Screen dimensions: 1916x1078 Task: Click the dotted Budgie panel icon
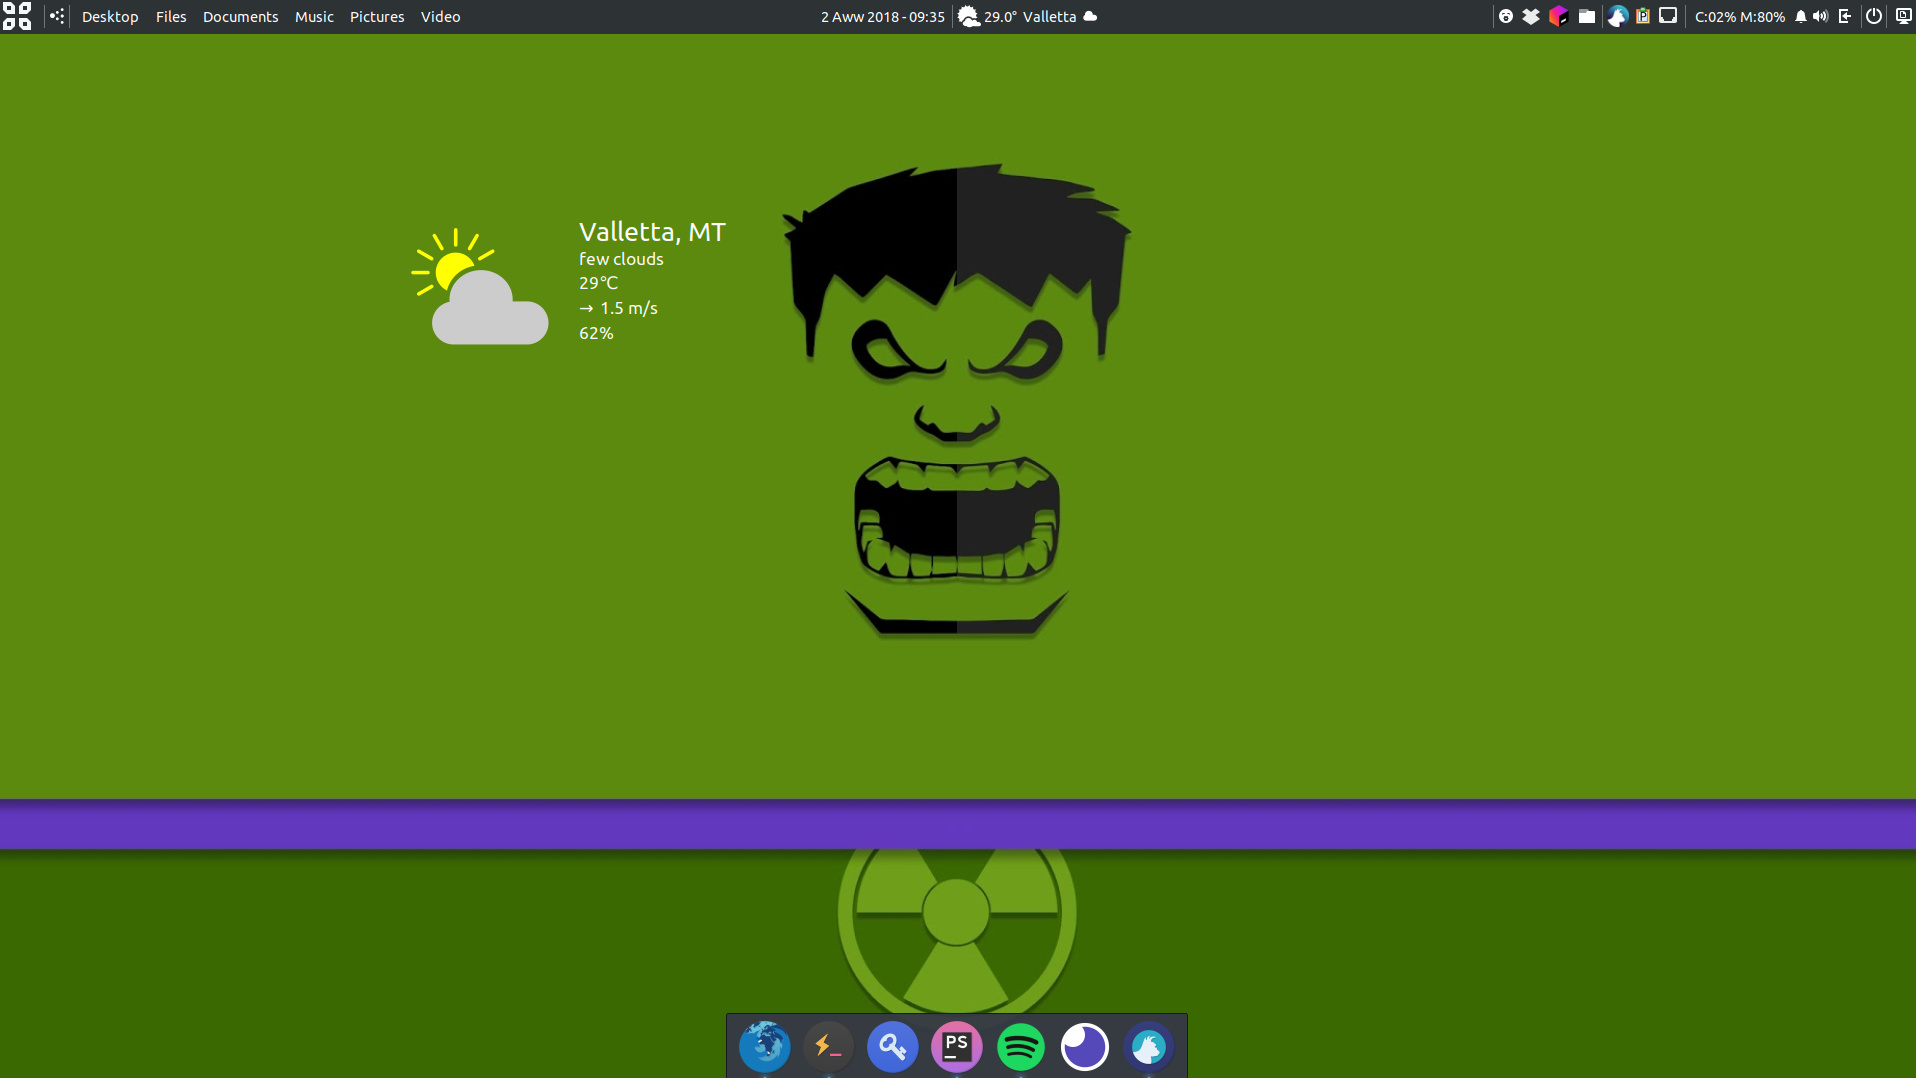(57, 16)
